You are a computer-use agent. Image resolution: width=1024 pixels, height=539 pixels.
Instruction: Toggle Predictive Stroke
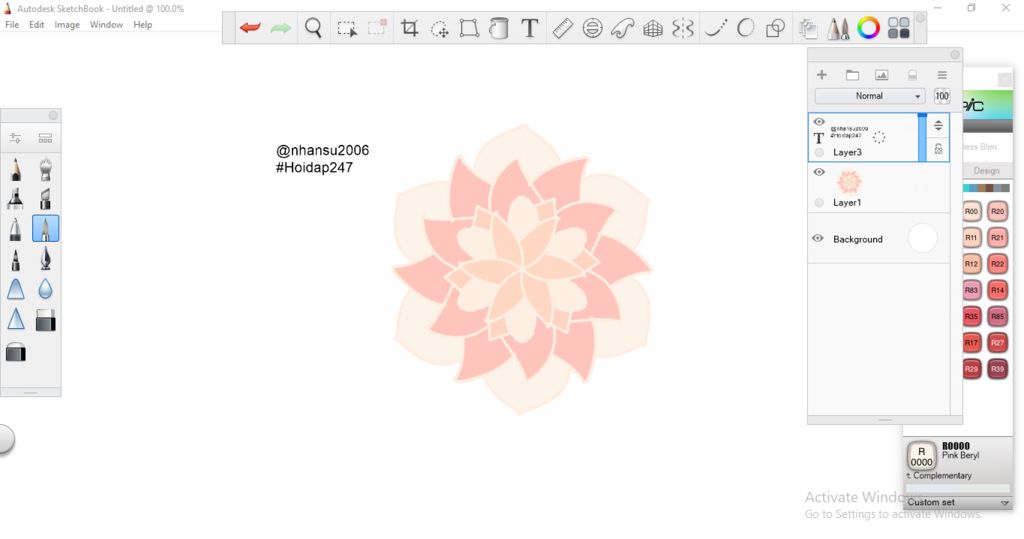click(x=745, y=28)
